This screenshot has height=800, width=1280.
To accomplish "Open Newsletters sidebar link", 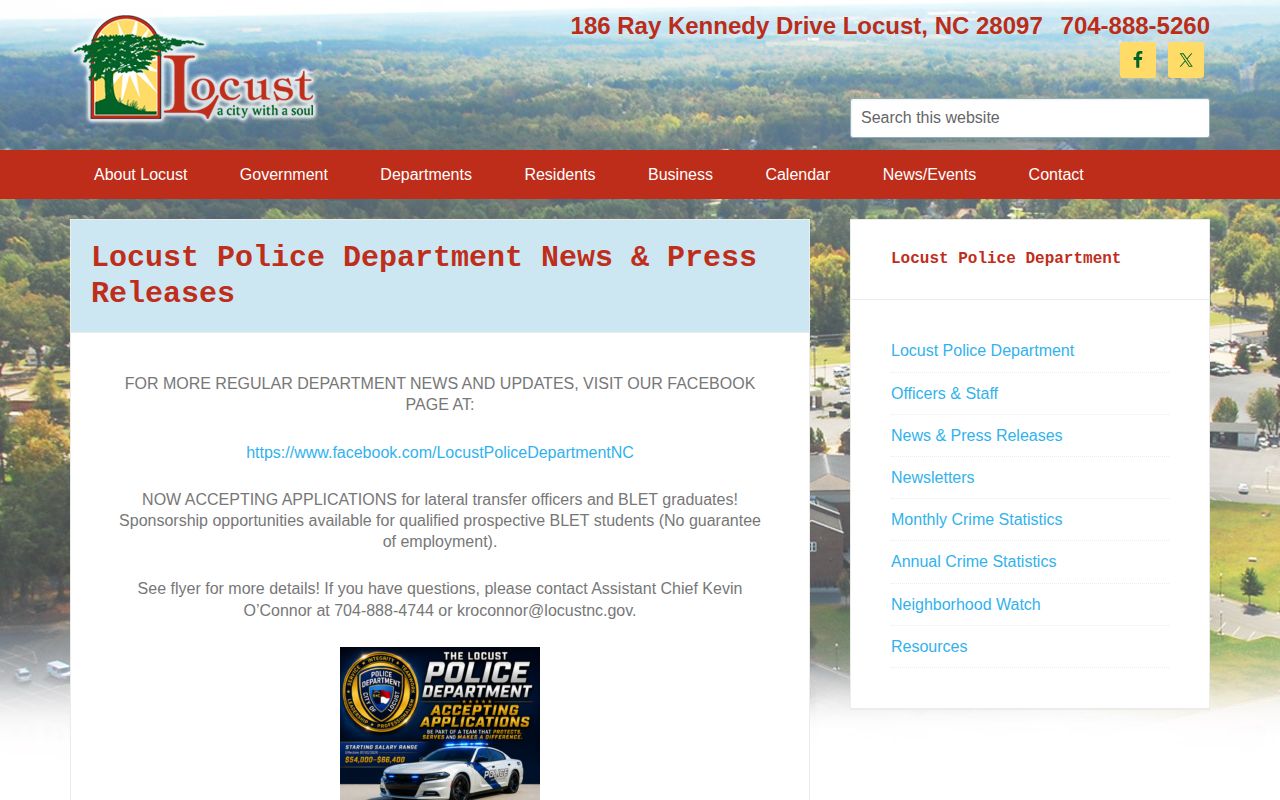I will click(x=933, y=477).
